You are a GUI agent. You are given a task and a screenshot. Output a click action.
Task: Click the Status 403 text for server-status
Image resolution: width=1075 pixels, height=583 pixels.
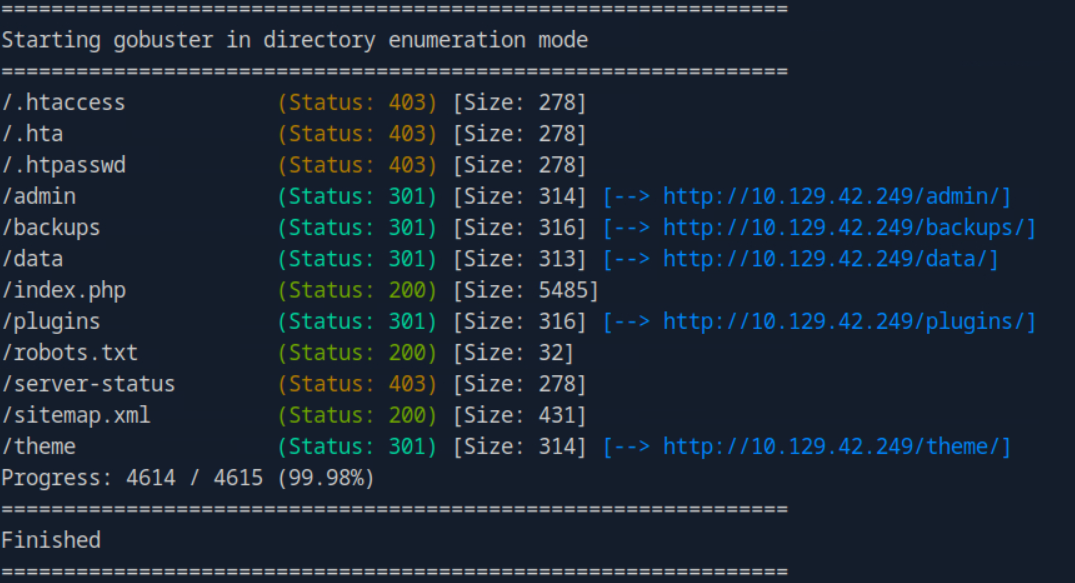tap(357, 384)
